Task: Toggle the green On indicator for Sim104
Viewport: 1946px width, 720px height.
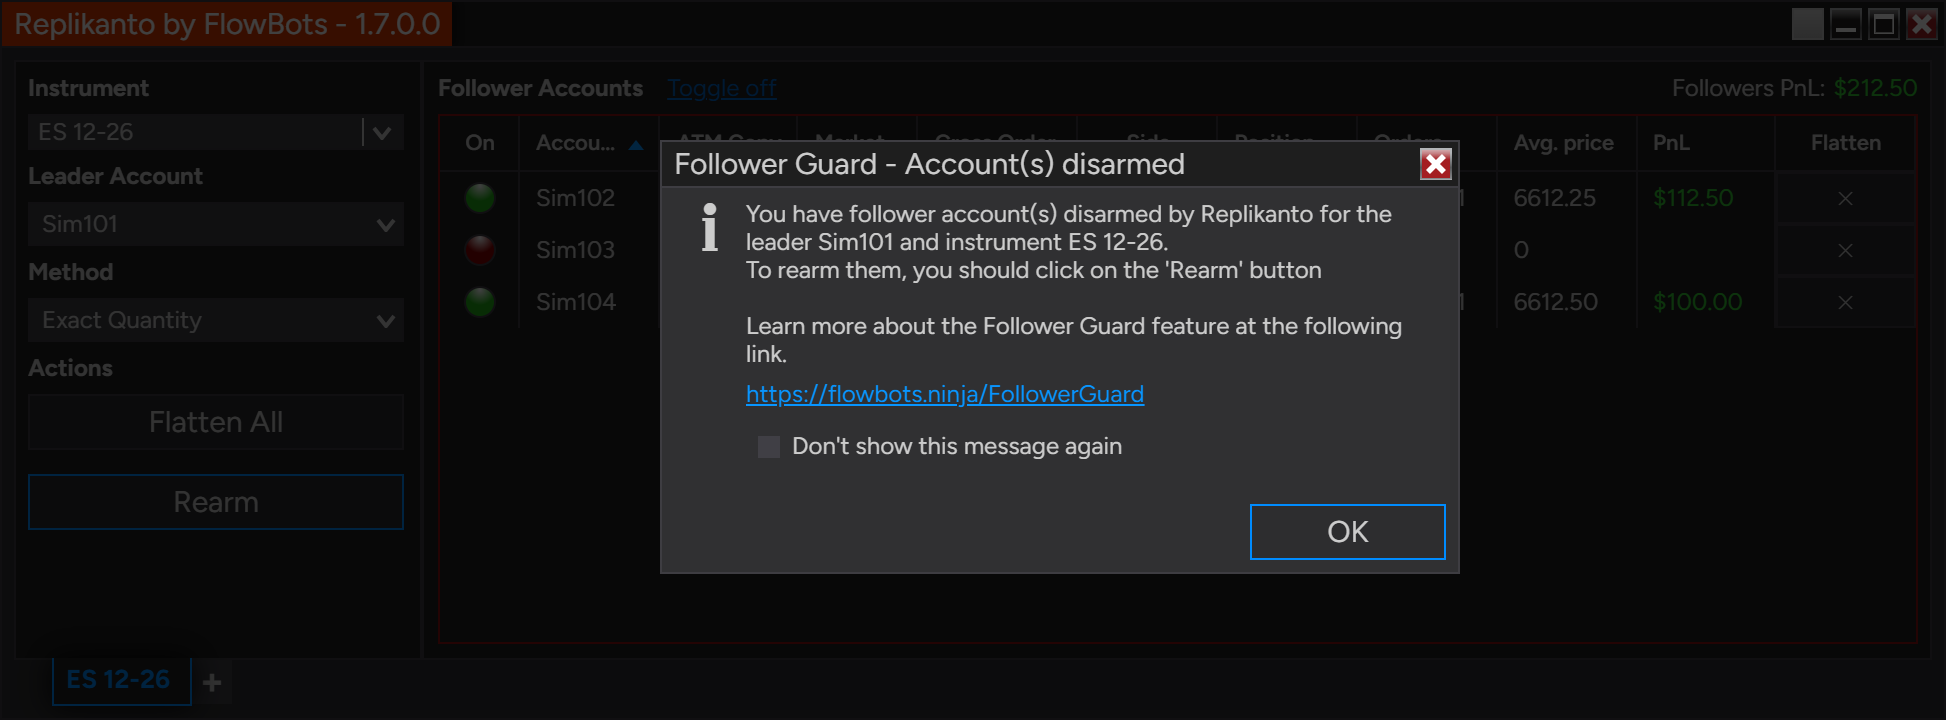Action: coord(480,302)
